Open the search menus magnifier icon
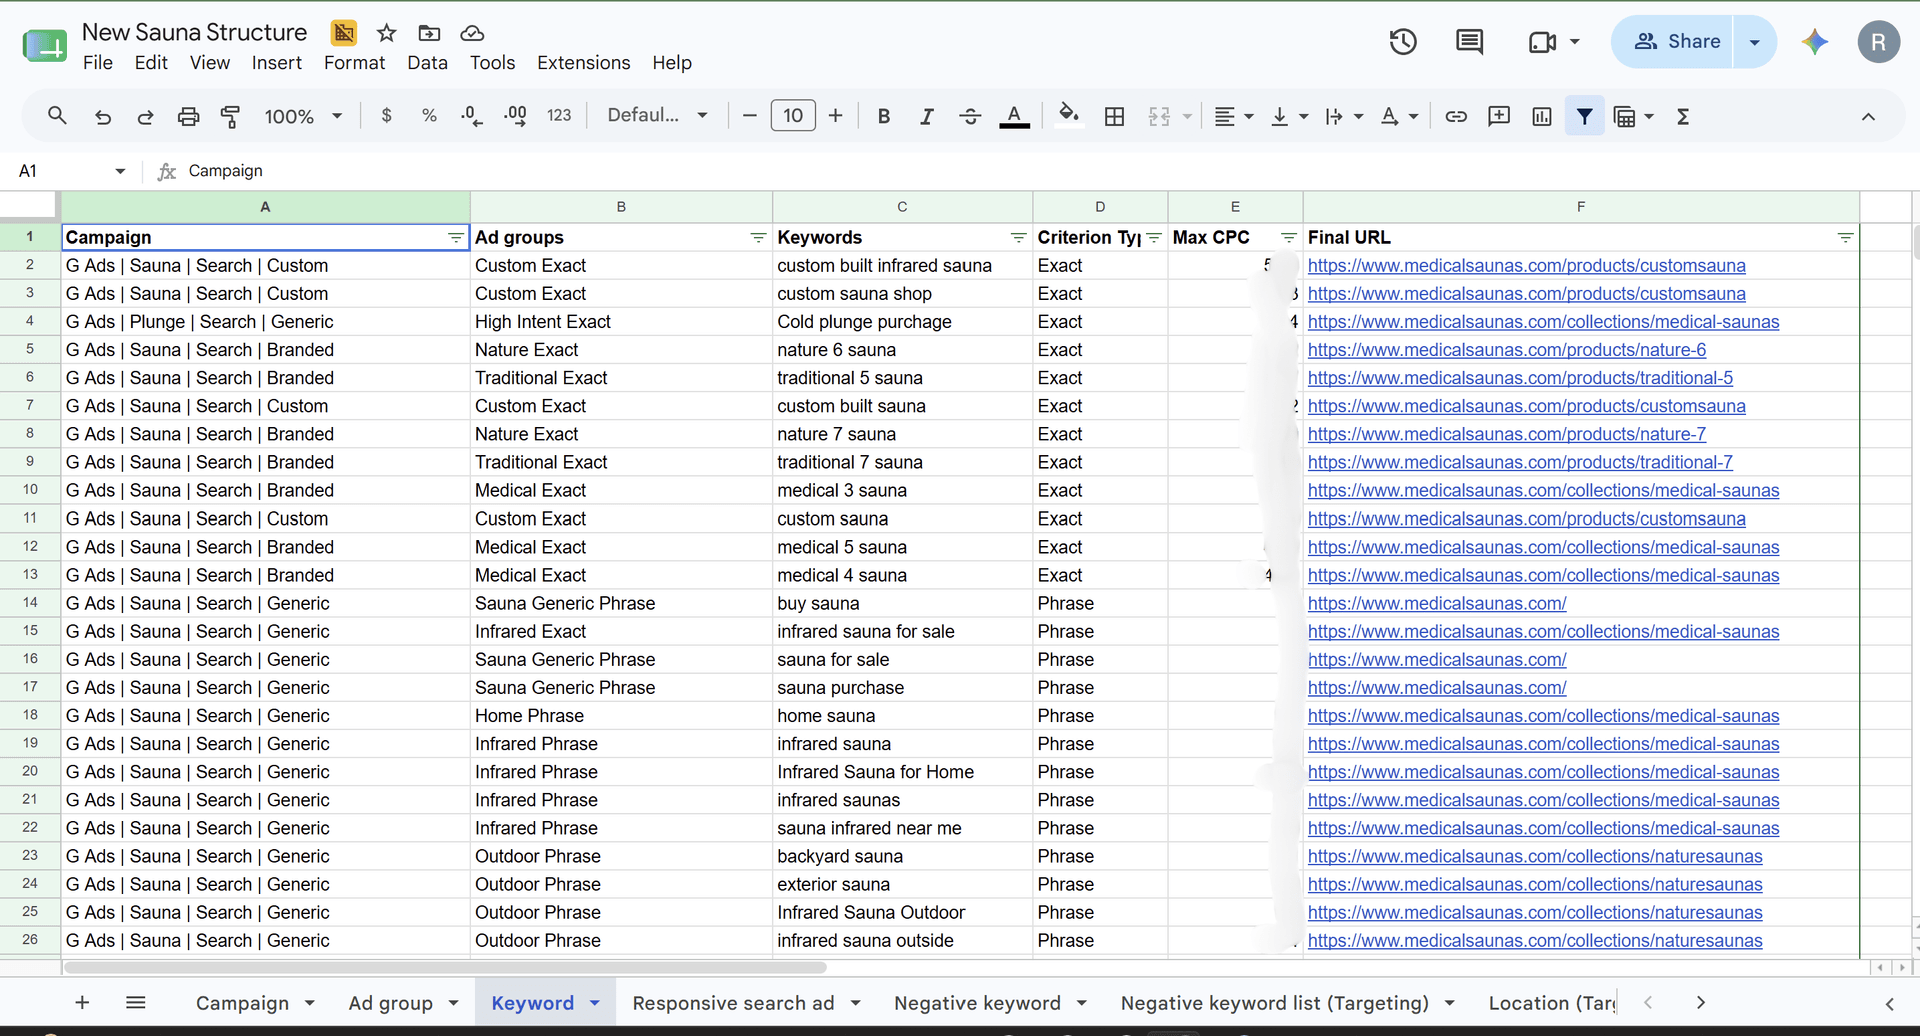Viewport: 1920px width, 1036px height. tap(57, 116)
